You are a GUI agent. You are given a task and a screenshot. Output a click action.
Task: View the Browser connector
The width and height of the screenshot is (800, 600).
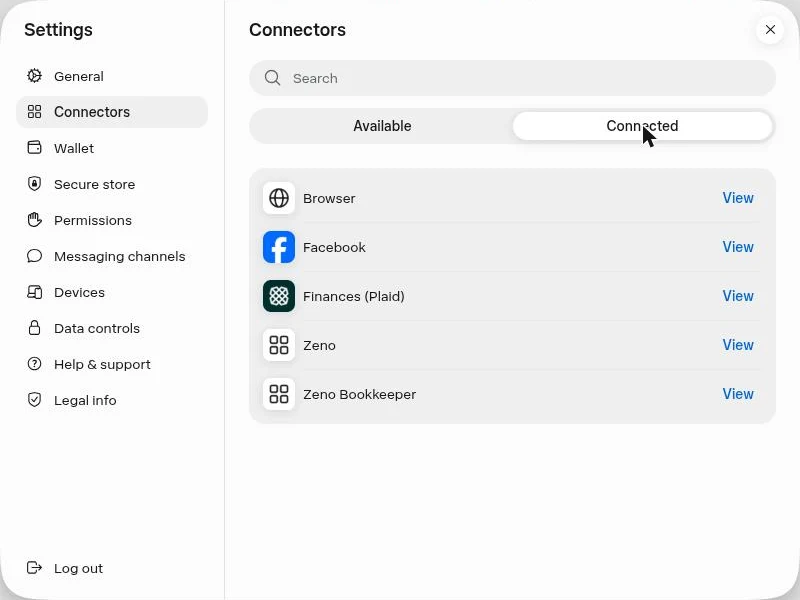click(738, 198)
